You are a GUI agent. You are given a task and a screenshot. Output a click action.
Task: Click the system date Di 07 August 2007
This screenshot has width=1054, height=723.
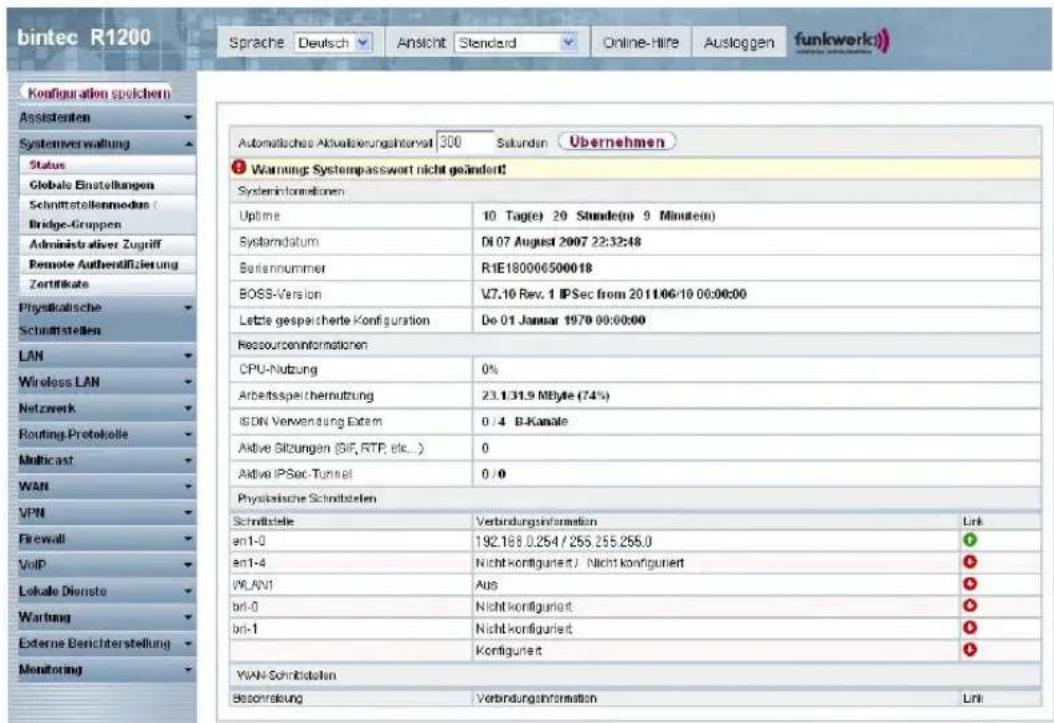tap(561, 242)
